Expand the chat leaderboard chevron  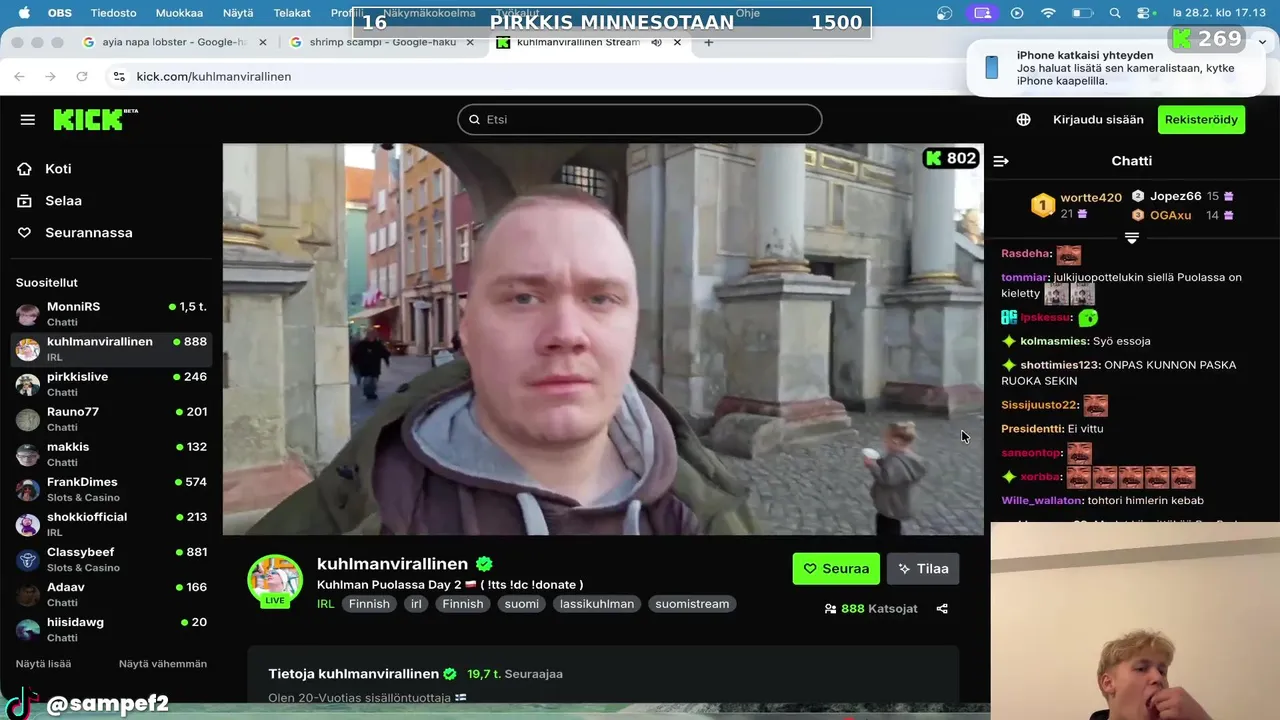tap(1132, 238)
